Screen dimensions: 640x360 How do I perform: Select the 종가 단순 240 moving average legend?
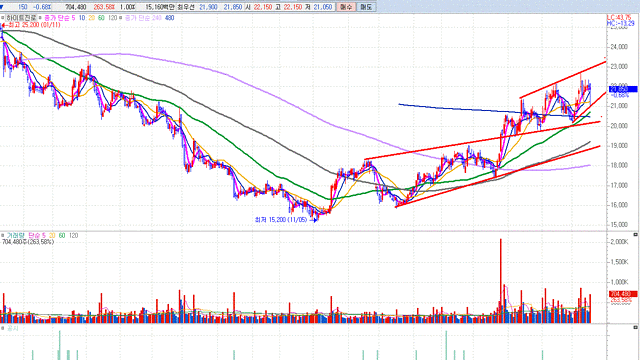point(143,18)
